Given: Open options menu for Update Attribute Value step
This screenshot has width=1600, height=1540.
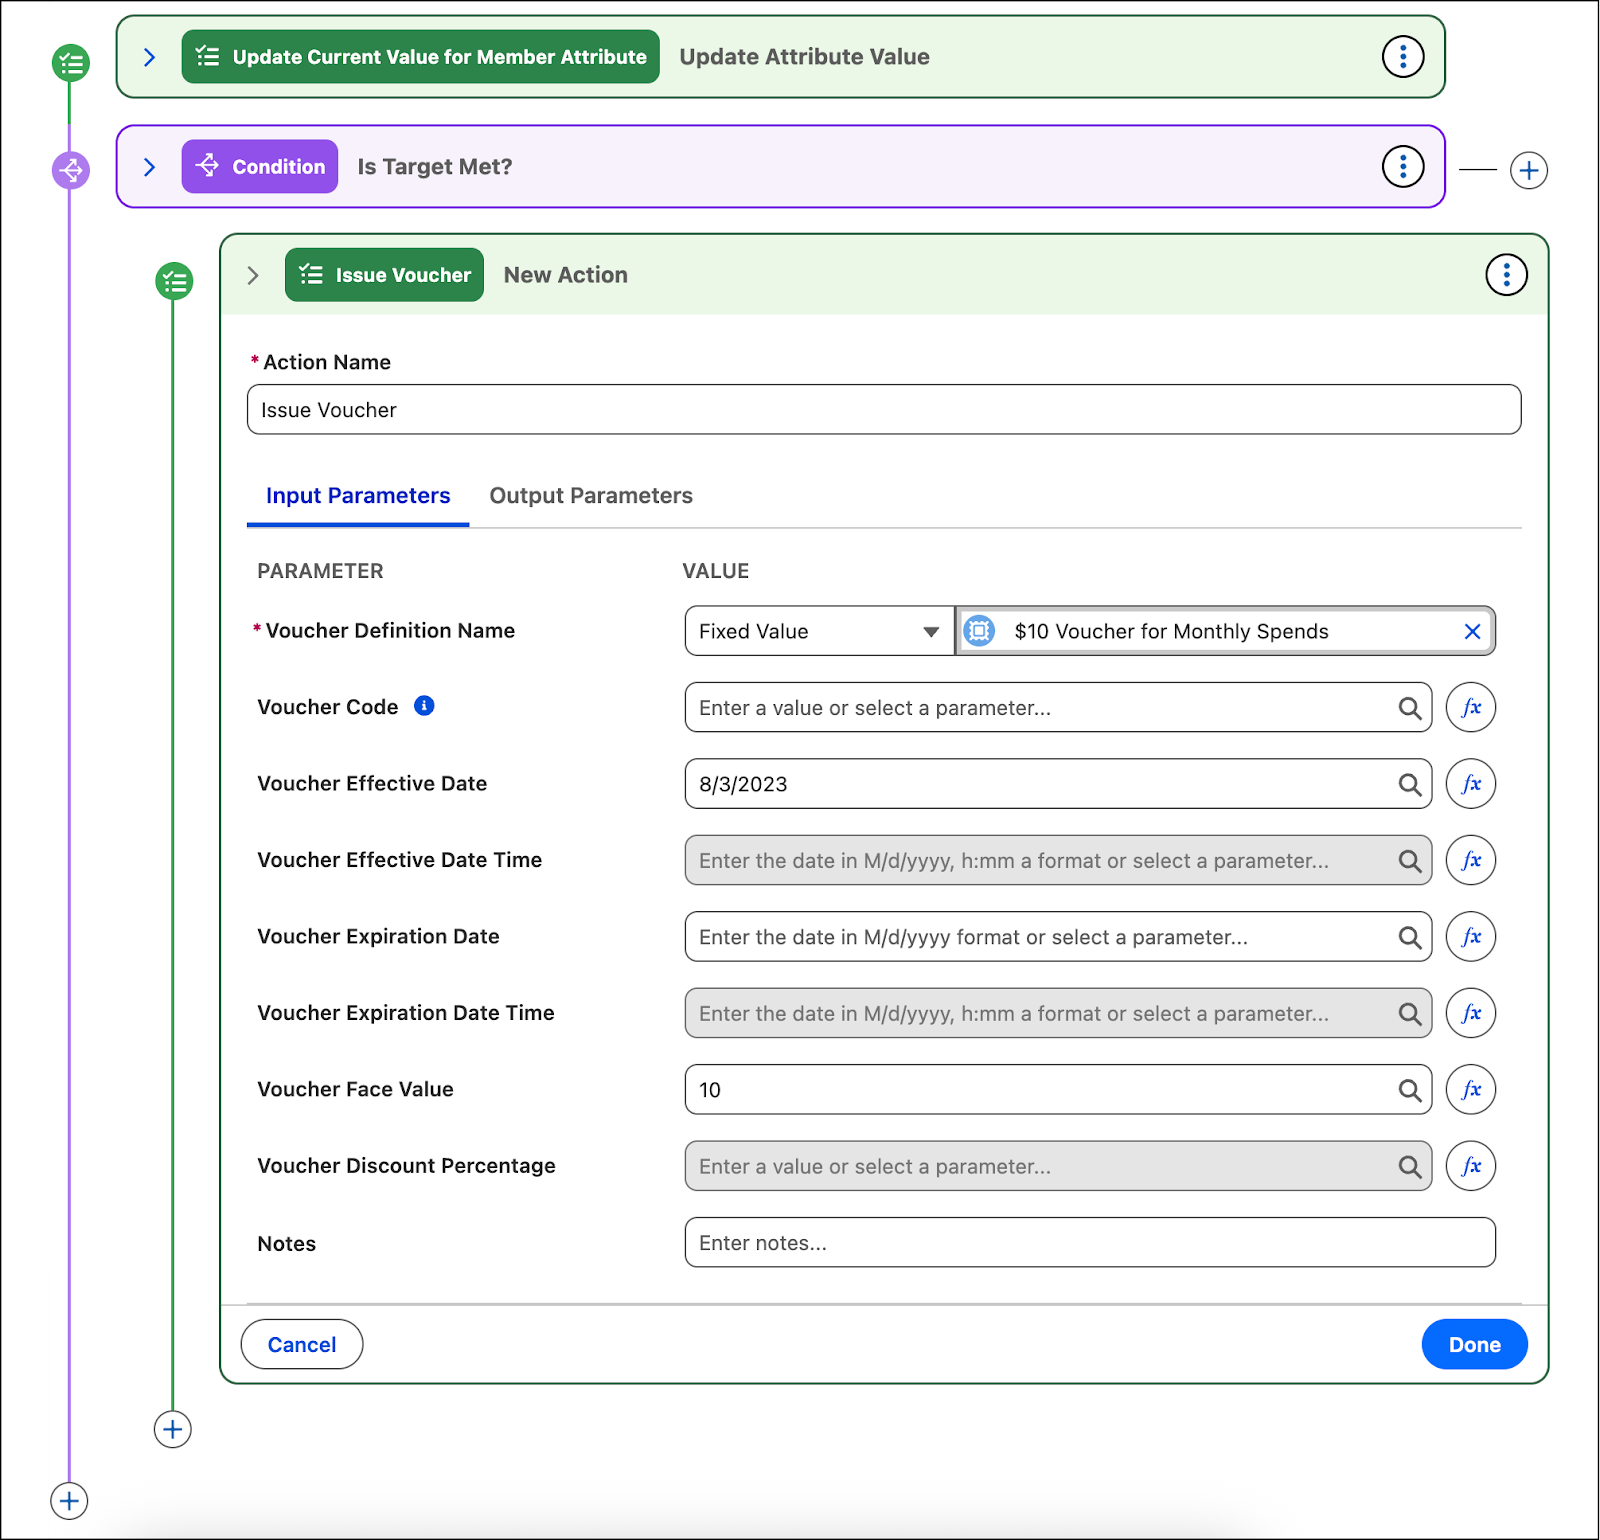Looking at the screenshot, I should point(1402,57).
